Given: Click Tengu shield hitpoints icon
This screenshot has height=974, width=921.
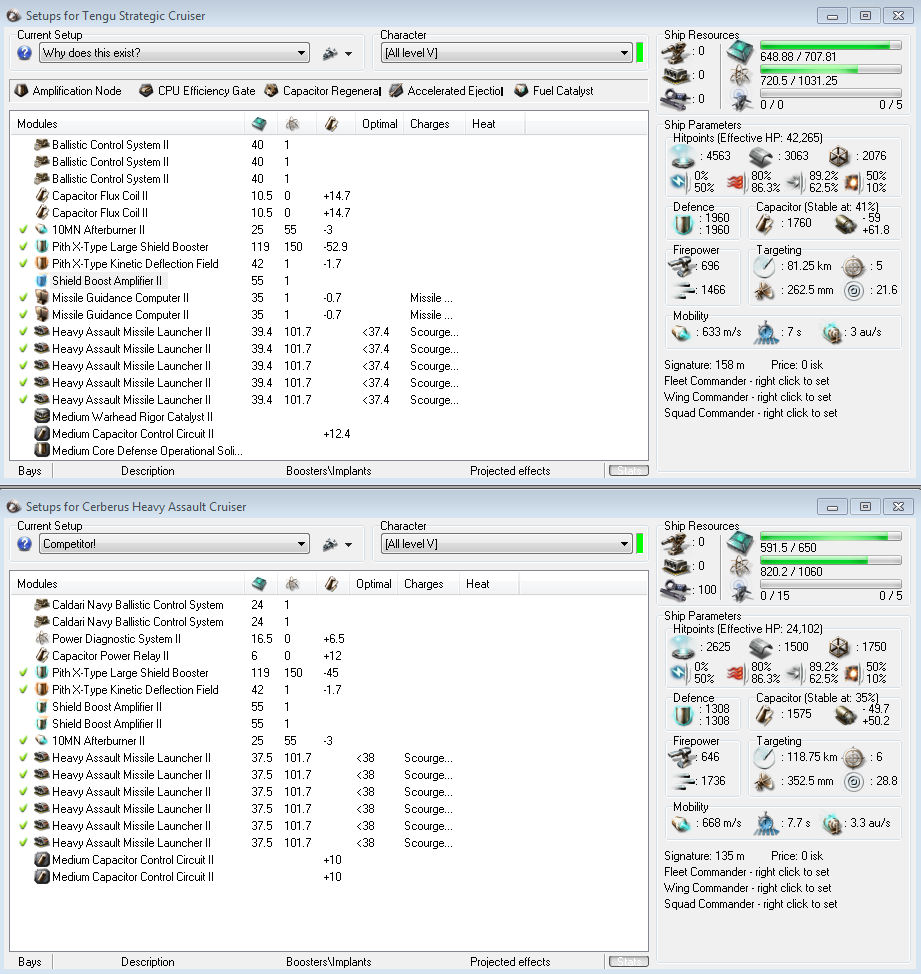Looking at the screenshot, I should [683, 156].
